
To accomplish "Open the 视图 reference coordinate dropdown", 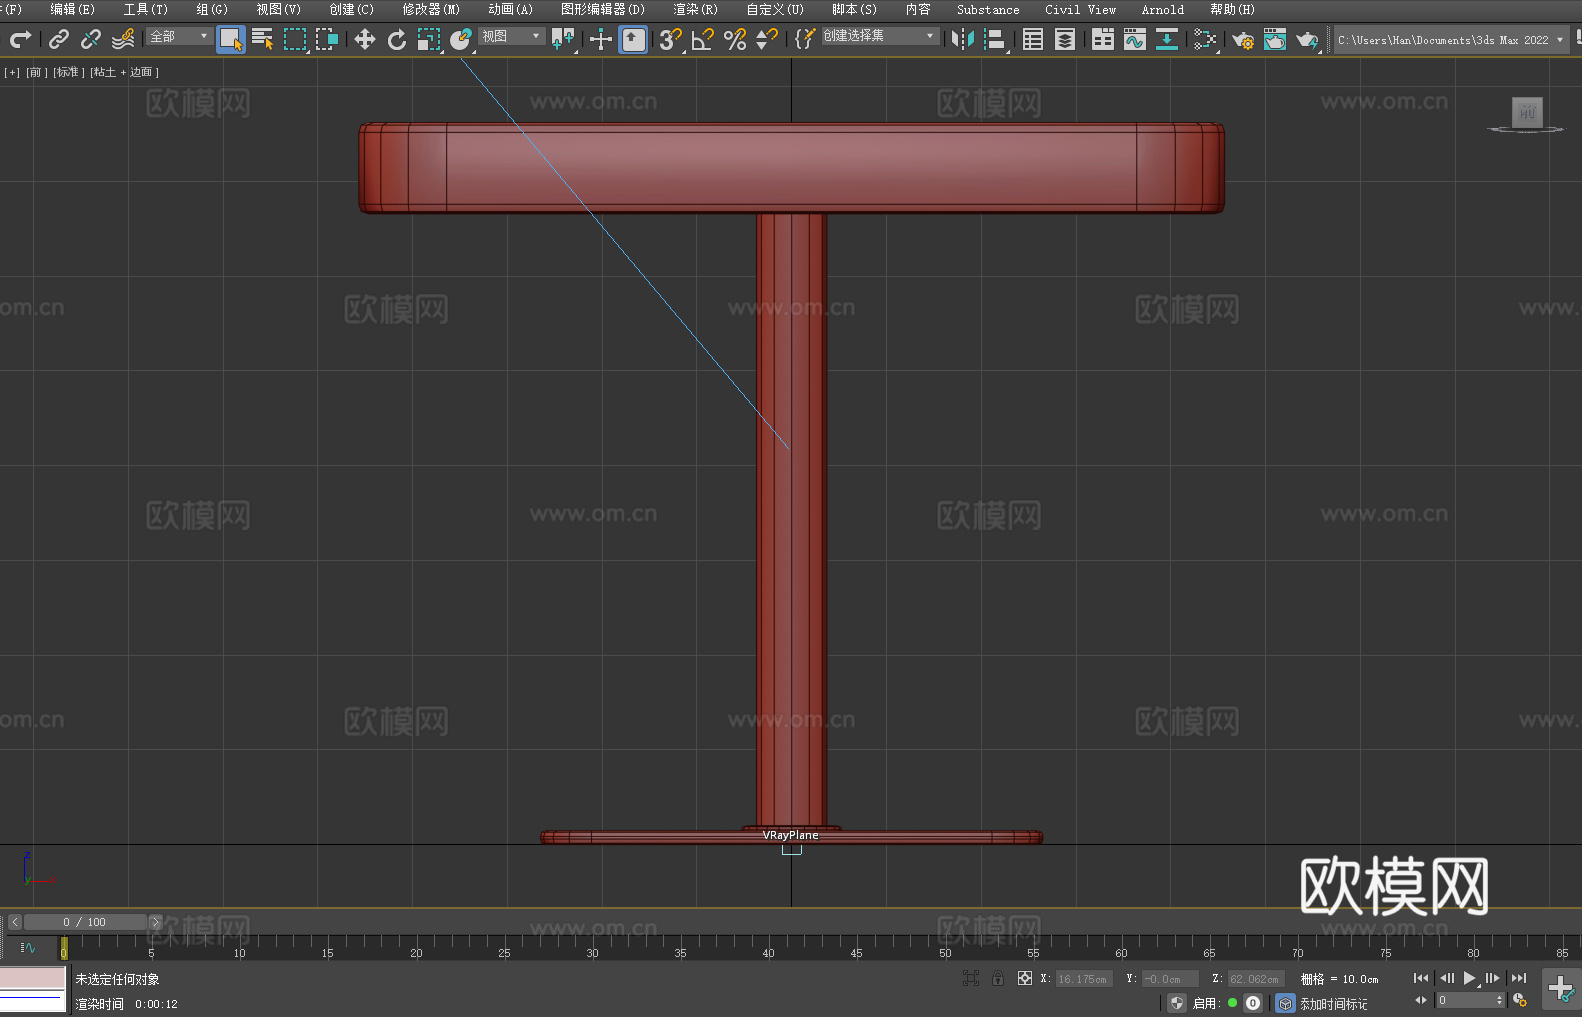I will (511, 36).
